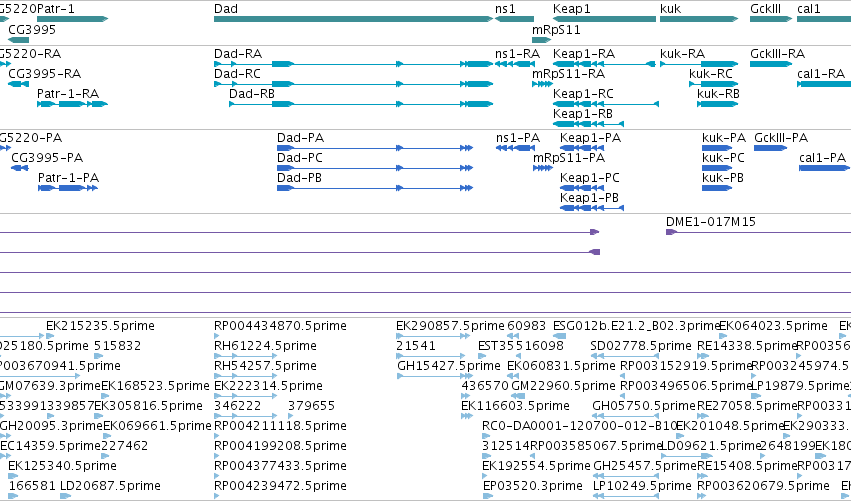The height and width of the screenshot is (501, 851).
Task: Open the Dad-PB protein label
Action: tap(299, 178)
